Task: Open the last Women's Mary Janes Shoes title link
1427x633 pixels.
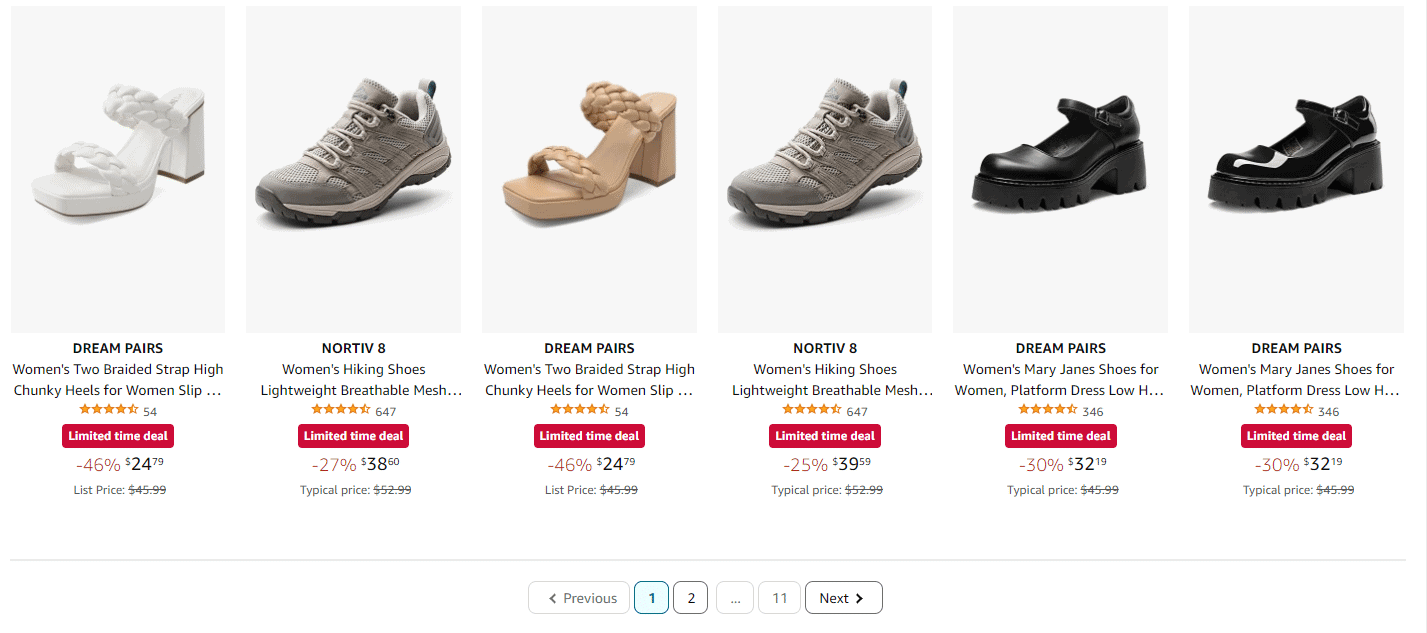Action: (x=1296, y=380)
